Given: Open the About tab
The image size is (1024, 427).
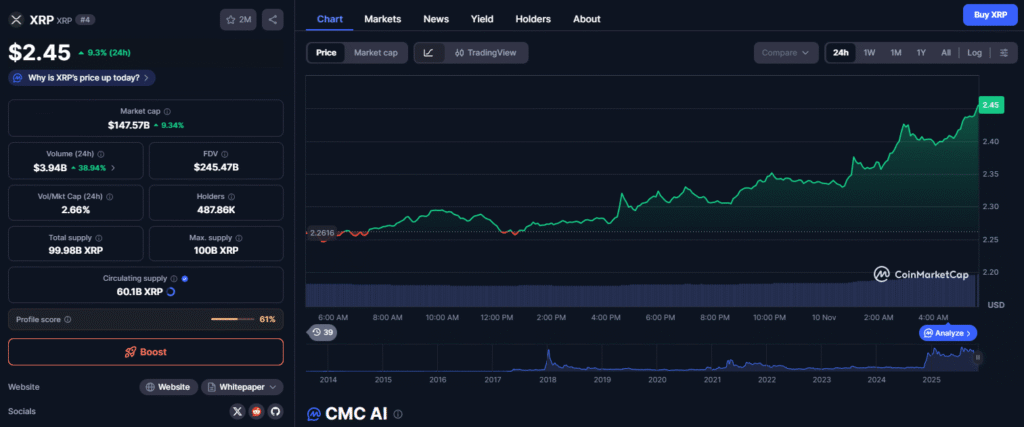Looking at the screenshot, I should click(586, 19).
